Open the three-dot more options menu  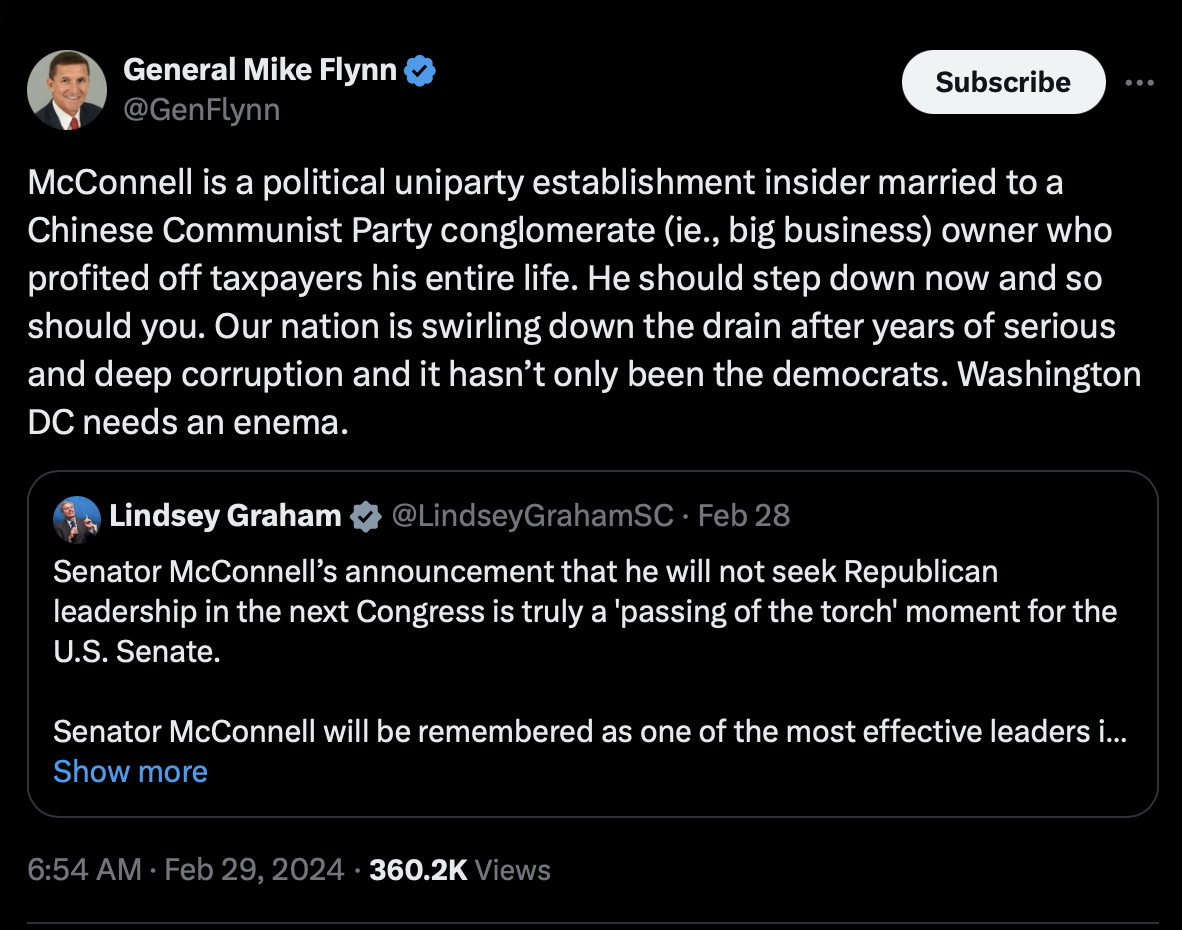coord(1139,82)
